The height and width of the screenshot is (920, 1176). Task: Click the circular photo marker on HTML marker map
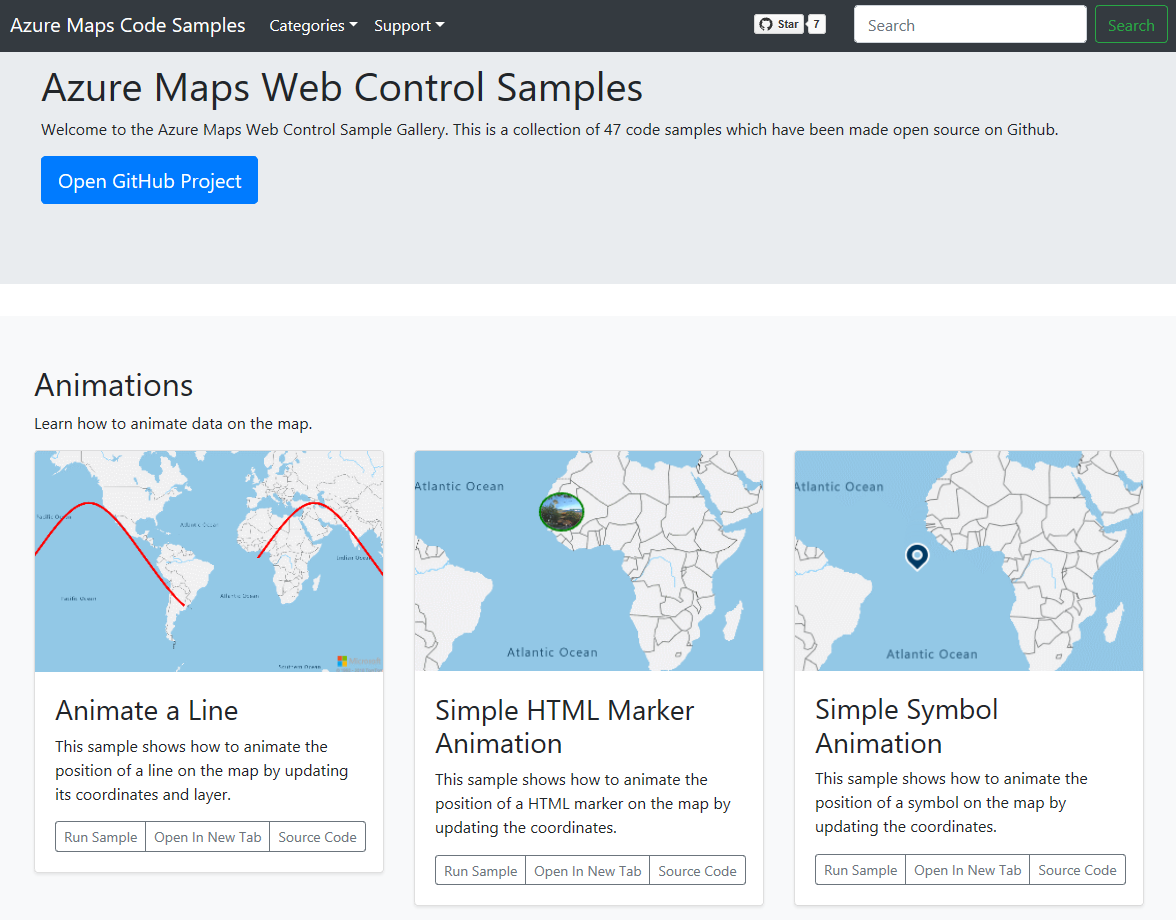(562, 512)
